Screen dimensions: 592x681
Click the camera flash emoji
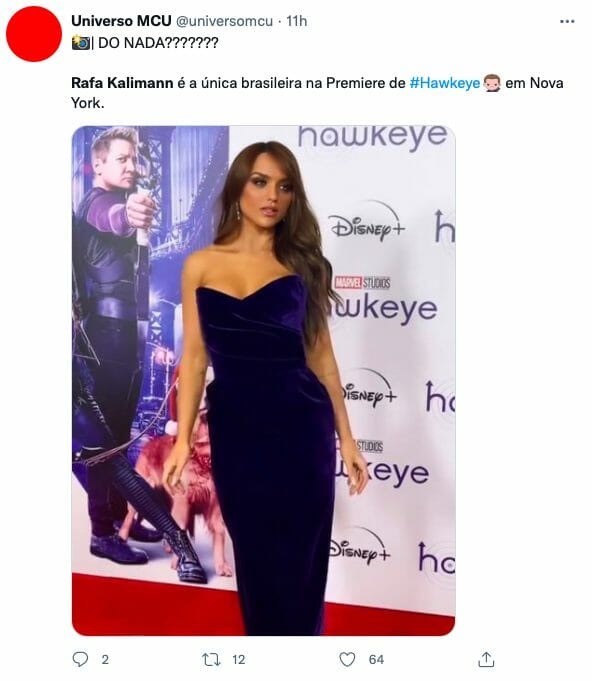click(81, 43)
